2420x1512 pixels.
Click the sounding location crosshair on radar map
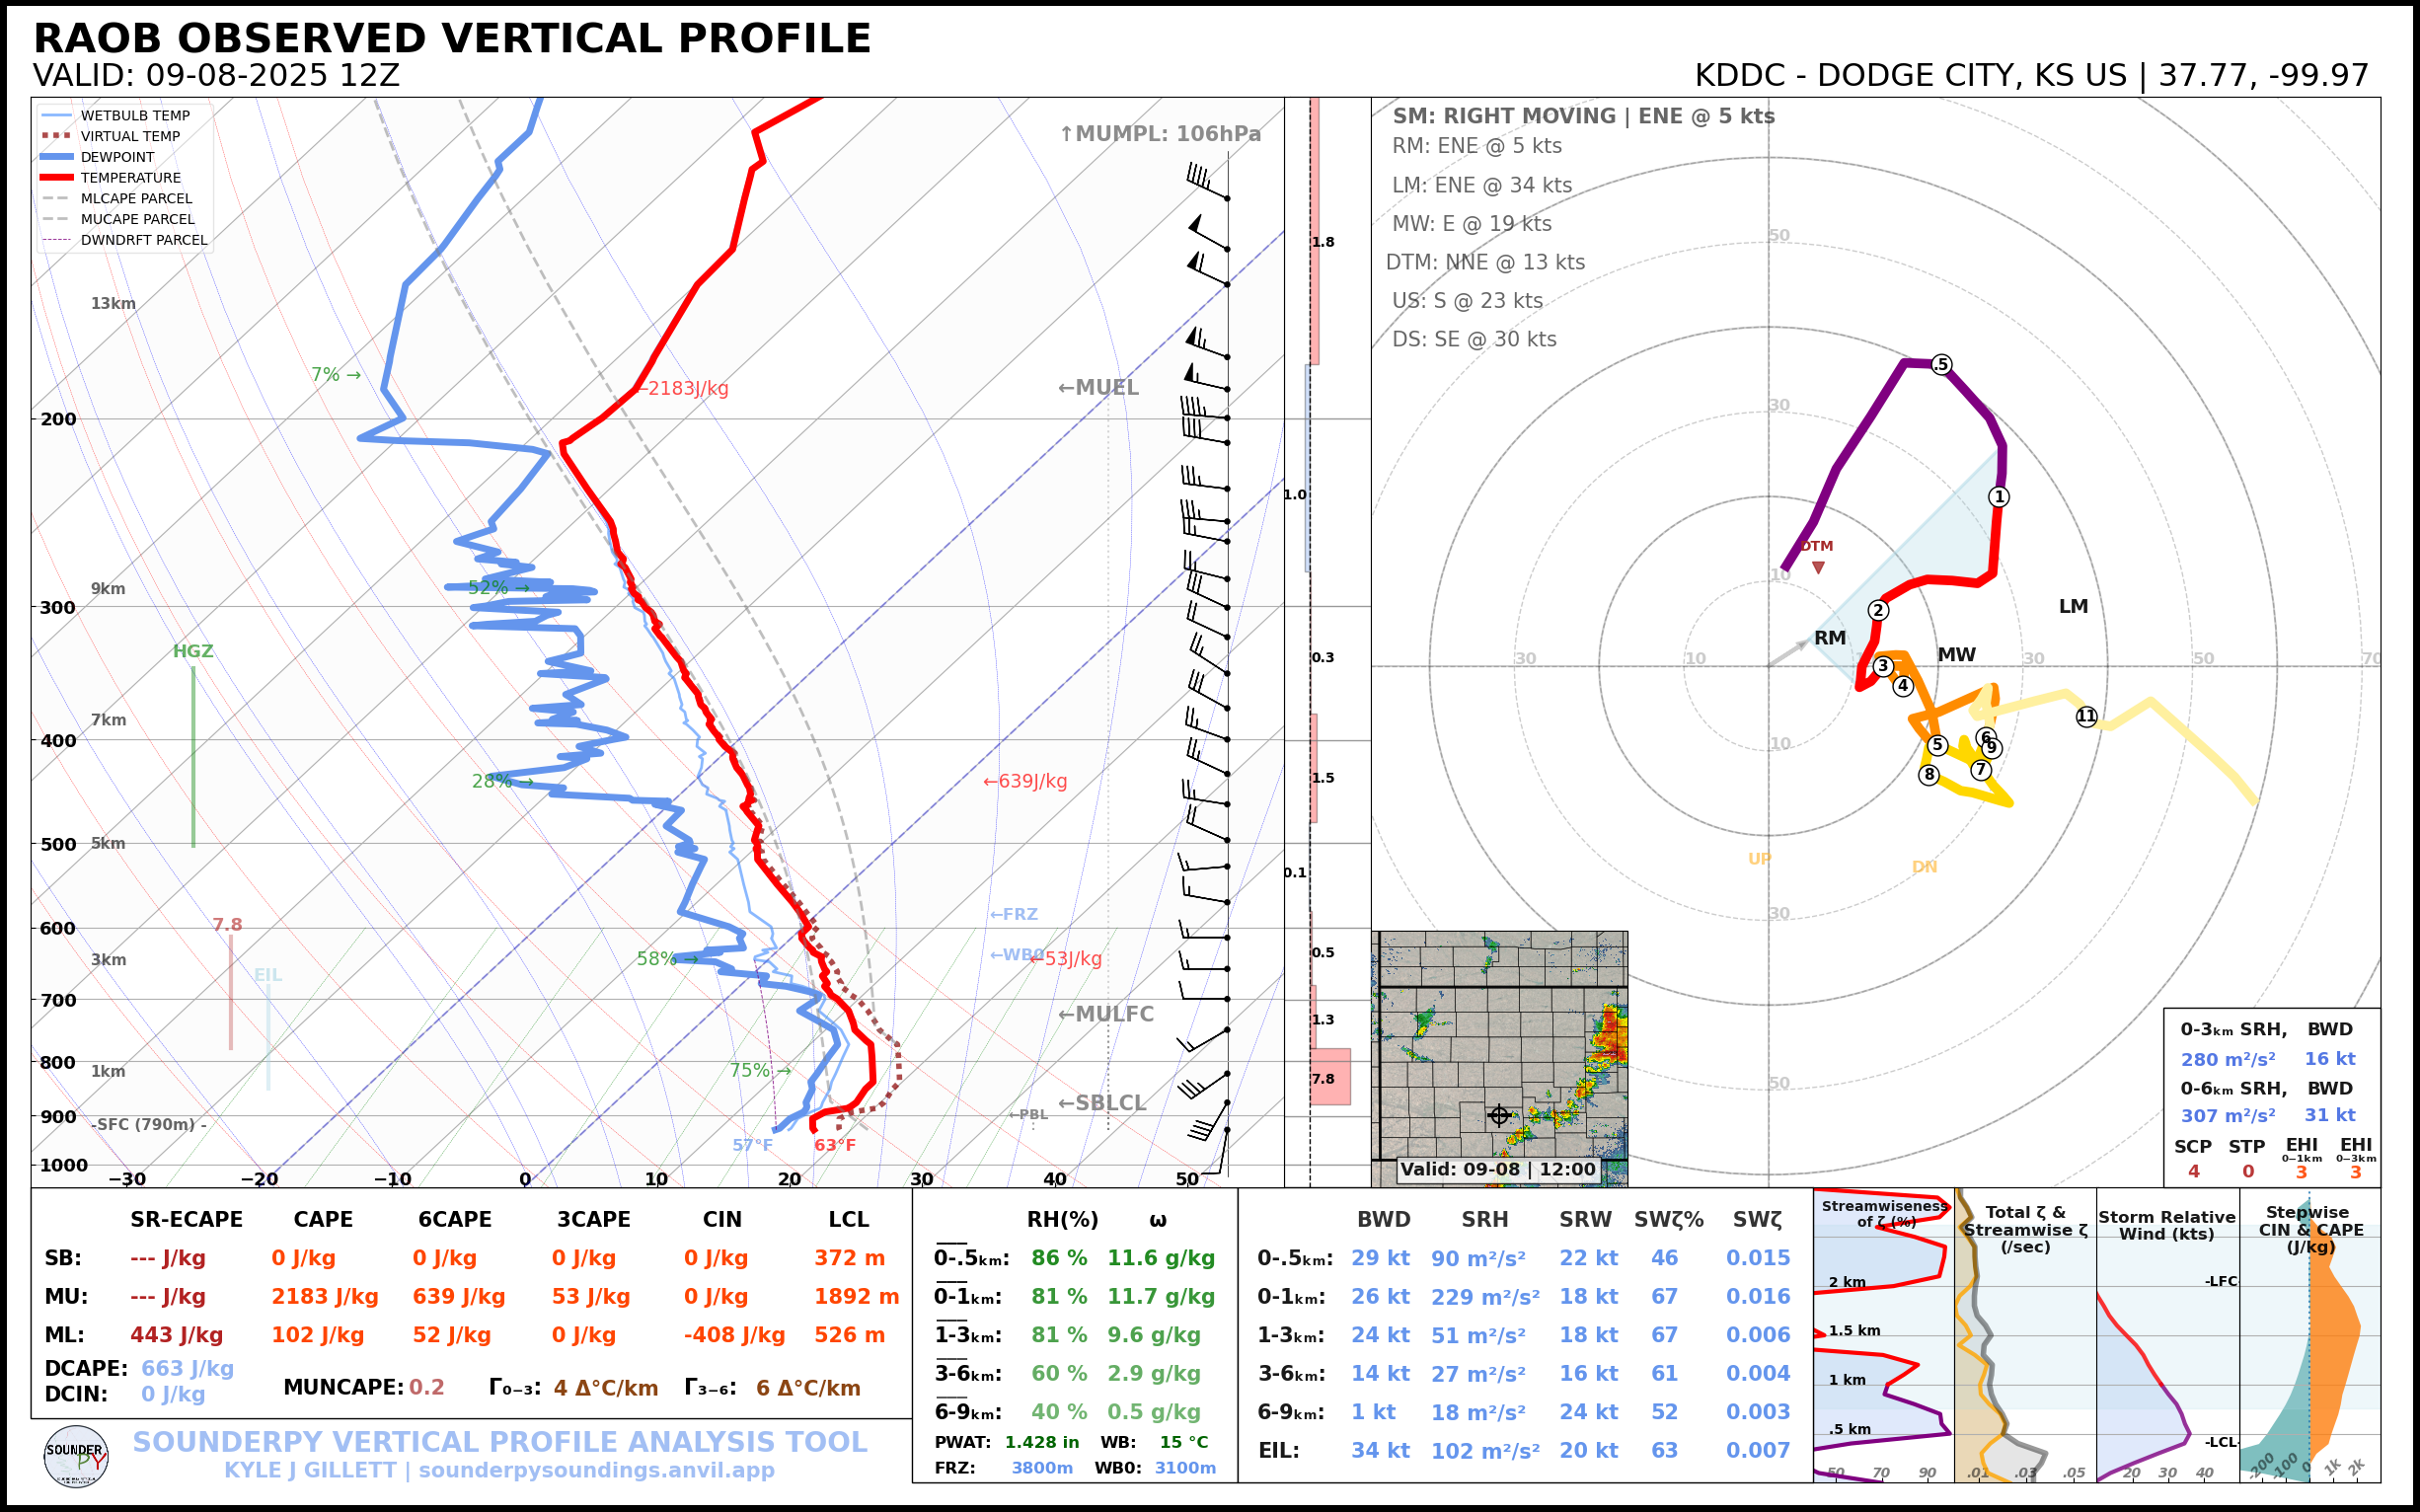click(1499, 1115)
